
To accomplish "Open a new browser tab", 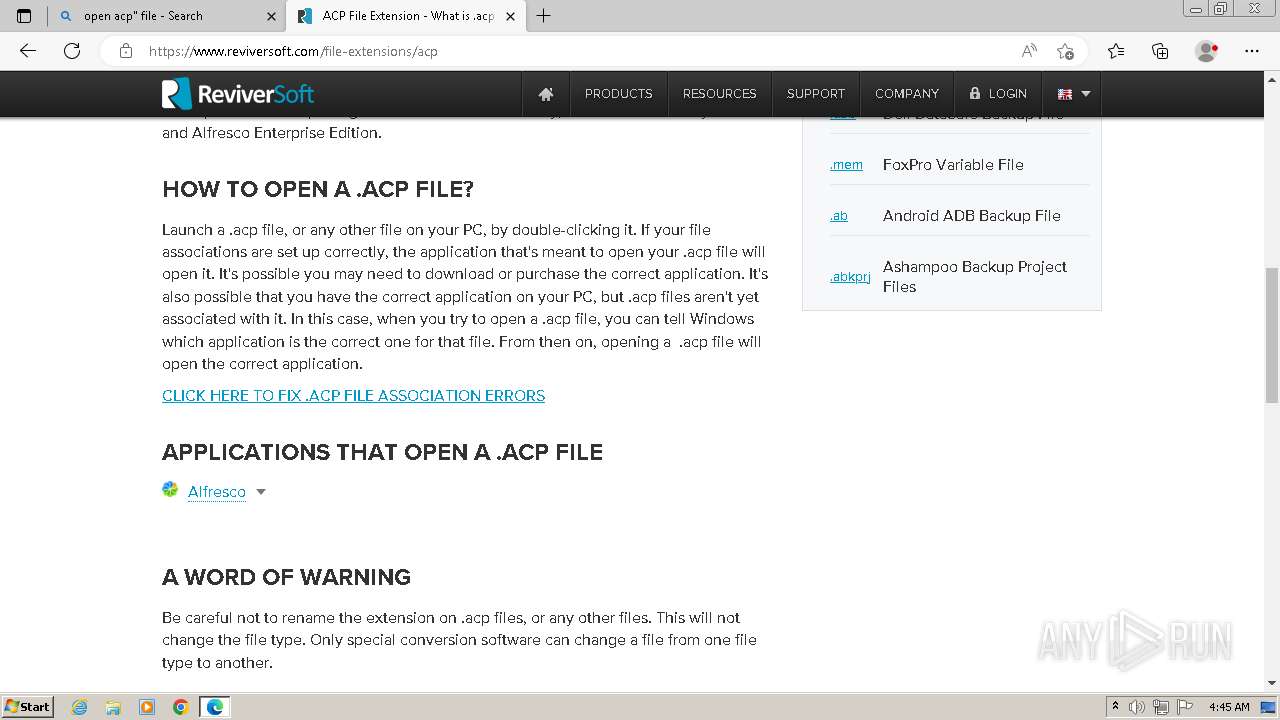I will point(543,16).
